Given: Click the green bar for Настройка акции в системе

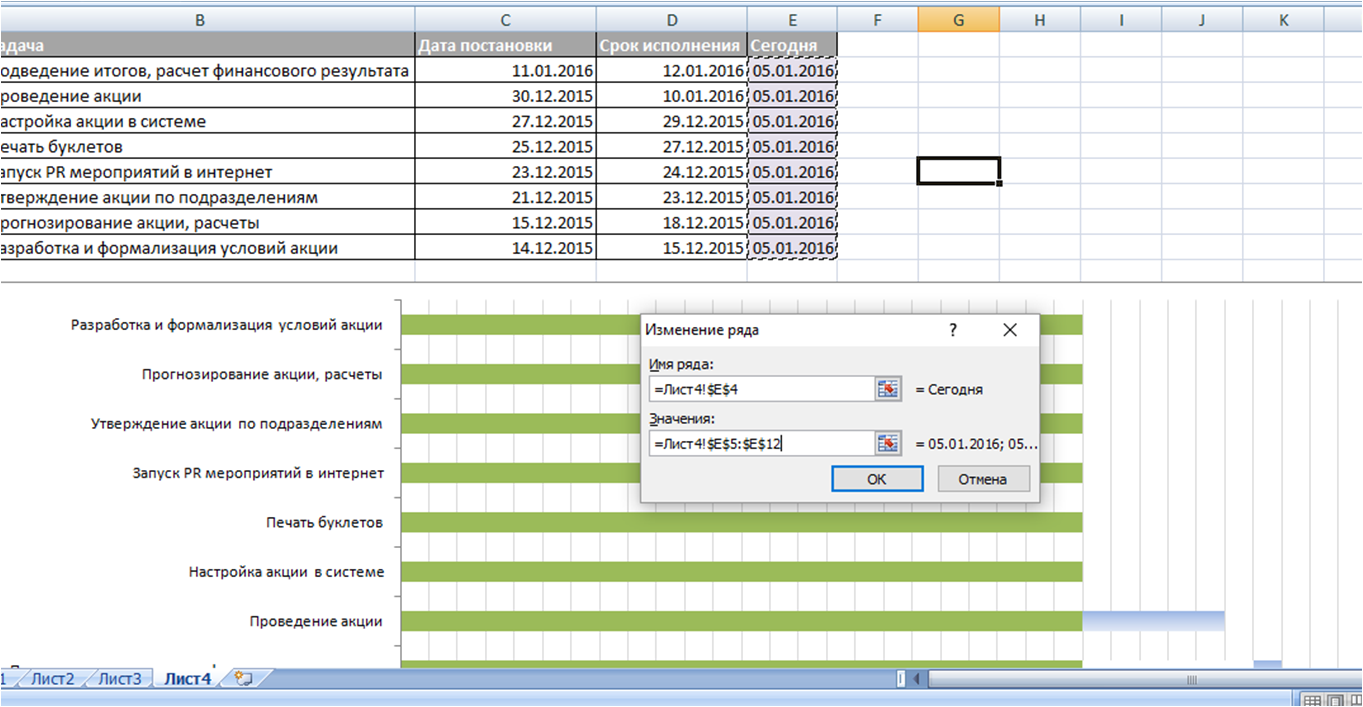Looking at the screenshot, I should pyautogui.click(x=741, y=572).
